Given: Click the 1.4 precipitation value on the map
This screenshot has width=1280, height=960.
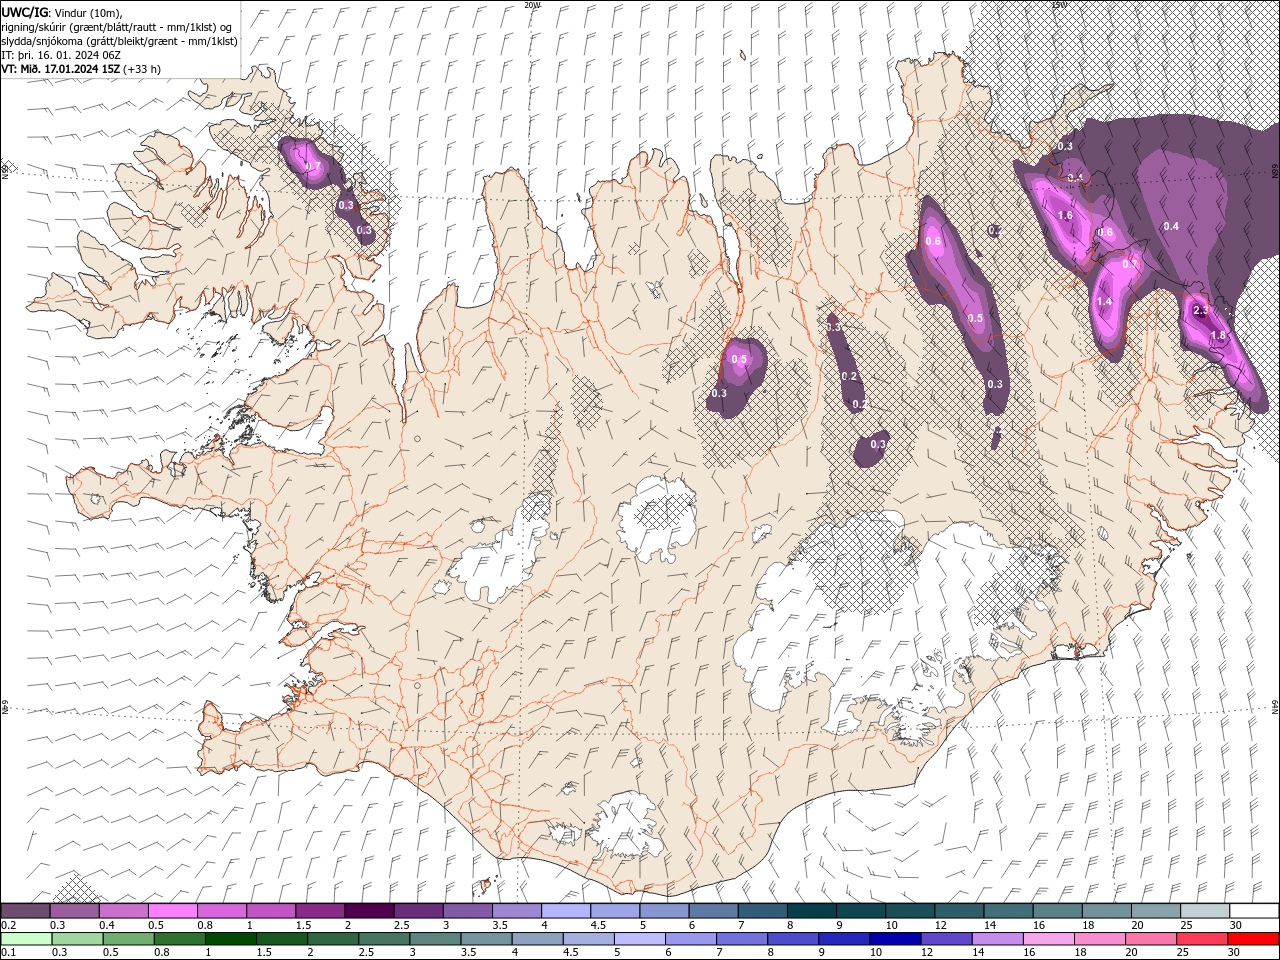Looking at the screenshot, I should click(1104, 302).
